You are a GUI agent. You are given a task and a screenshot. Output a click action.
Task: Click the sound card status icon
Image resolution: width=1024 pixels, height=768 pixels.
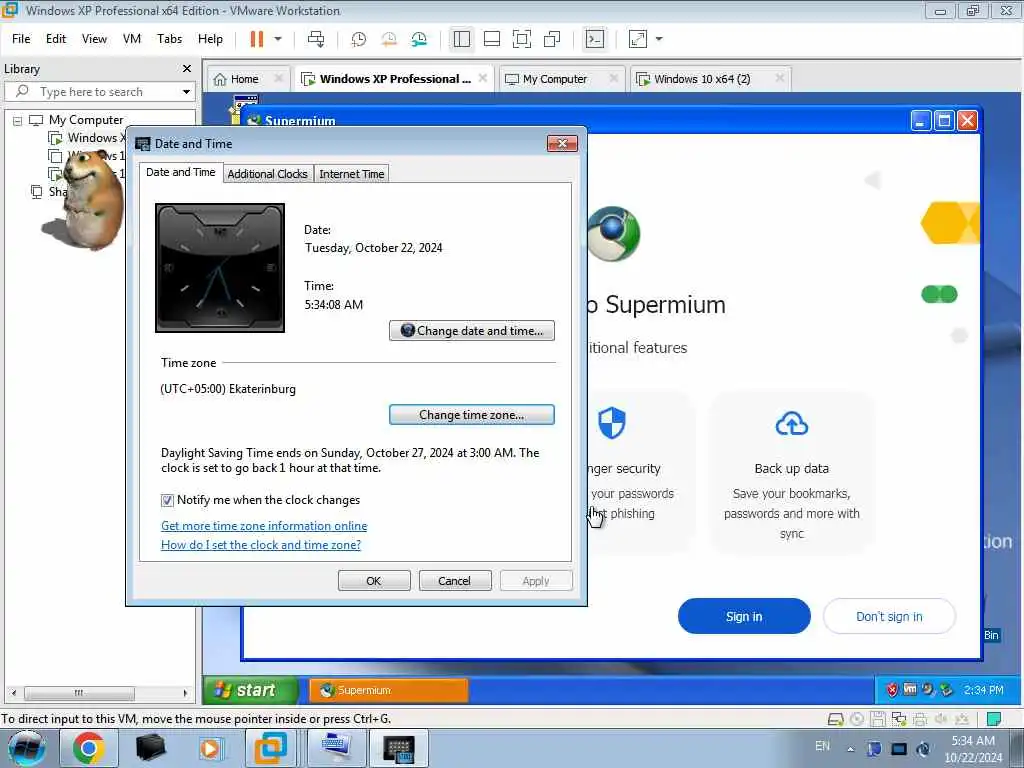941,719
